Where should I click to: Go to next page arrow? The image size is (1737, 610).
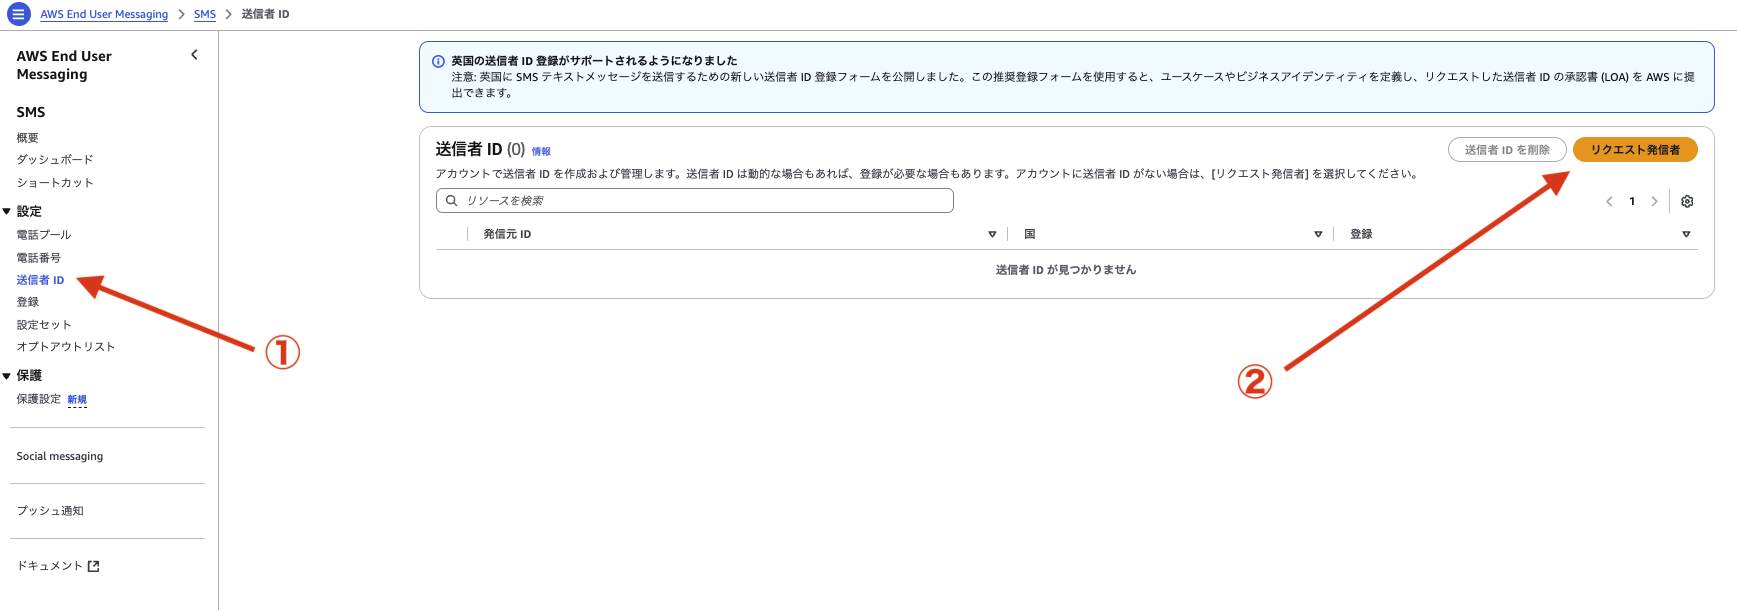point(1654,201)
